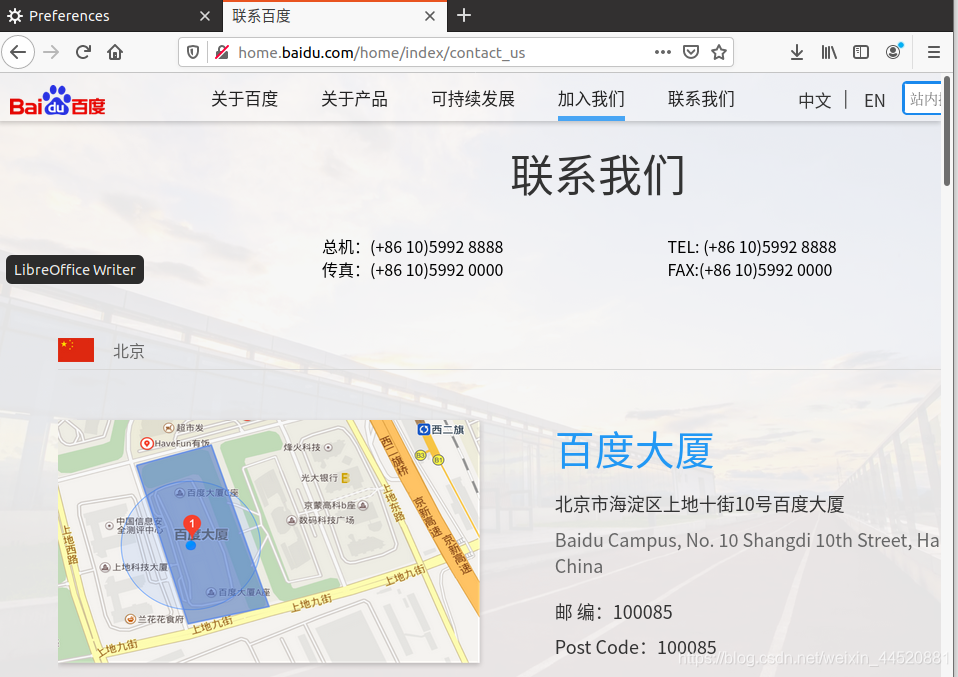This screenshot has width=958, height=677.
Task: Select the 北京 location label
Action: (x=129, y=351)
